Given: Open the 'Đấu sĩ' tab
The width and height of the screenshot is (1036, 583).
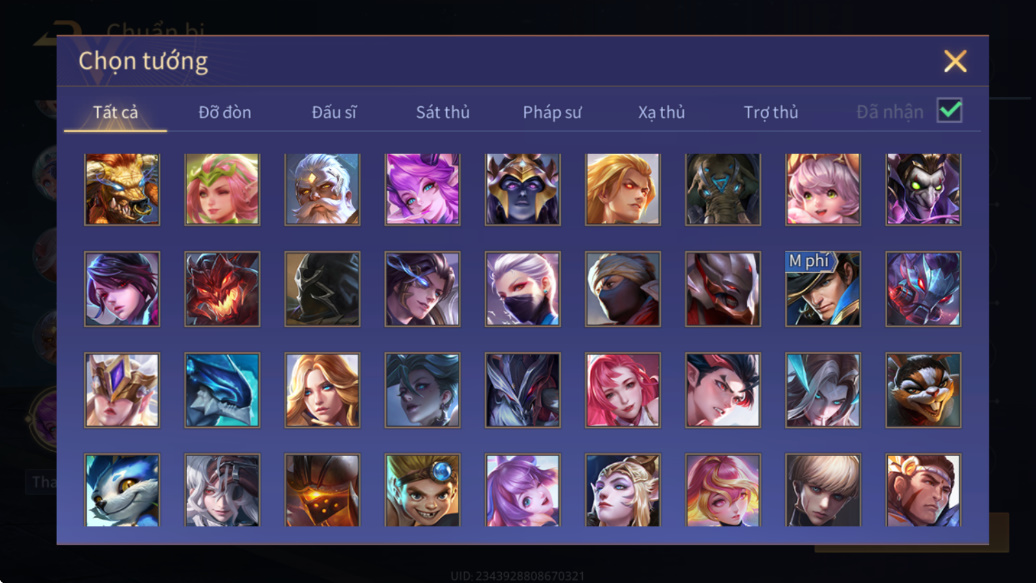Looking at the screenshot, I should click(x=334, y=112).
